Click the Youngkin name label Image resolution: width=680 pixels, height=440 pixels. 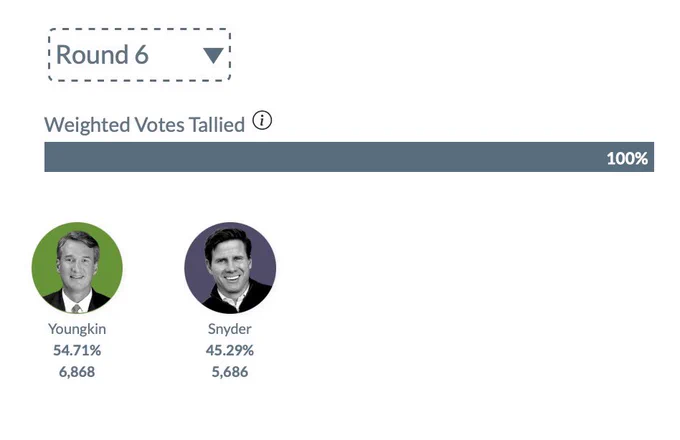(x=77, y=329)
